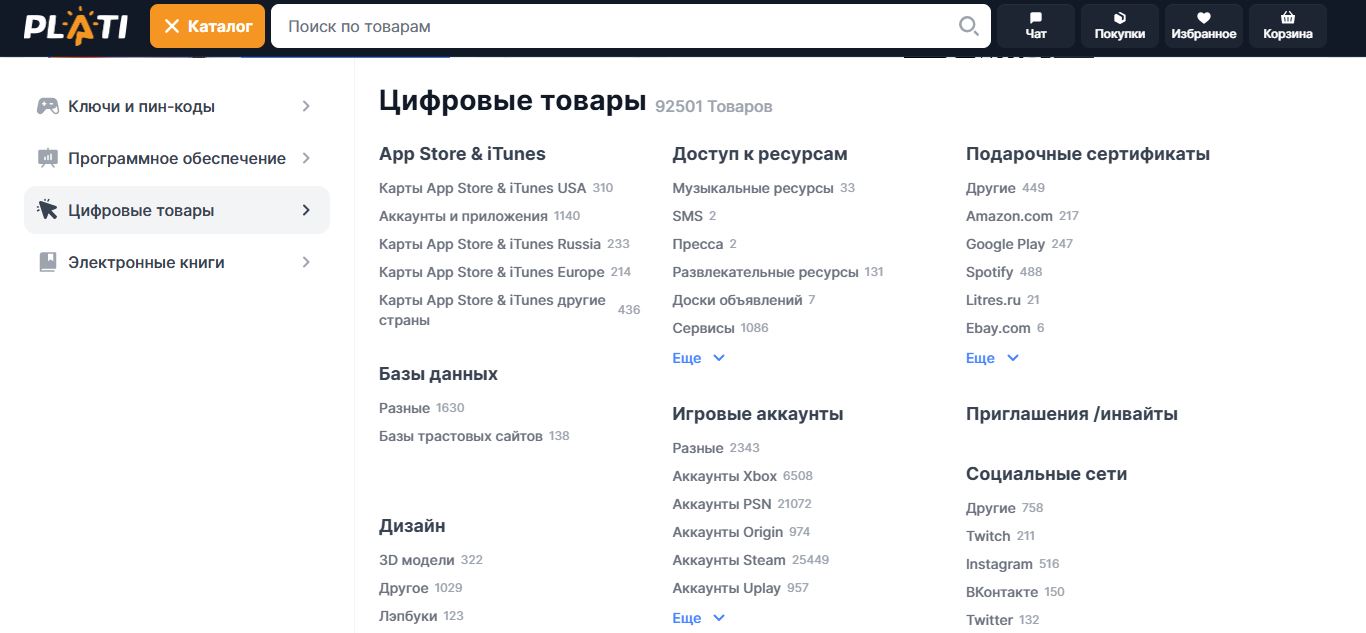1366x633 pixels.
Task: Expand the Ключи и пин-коды chevron
Action: tap(306, 106)
